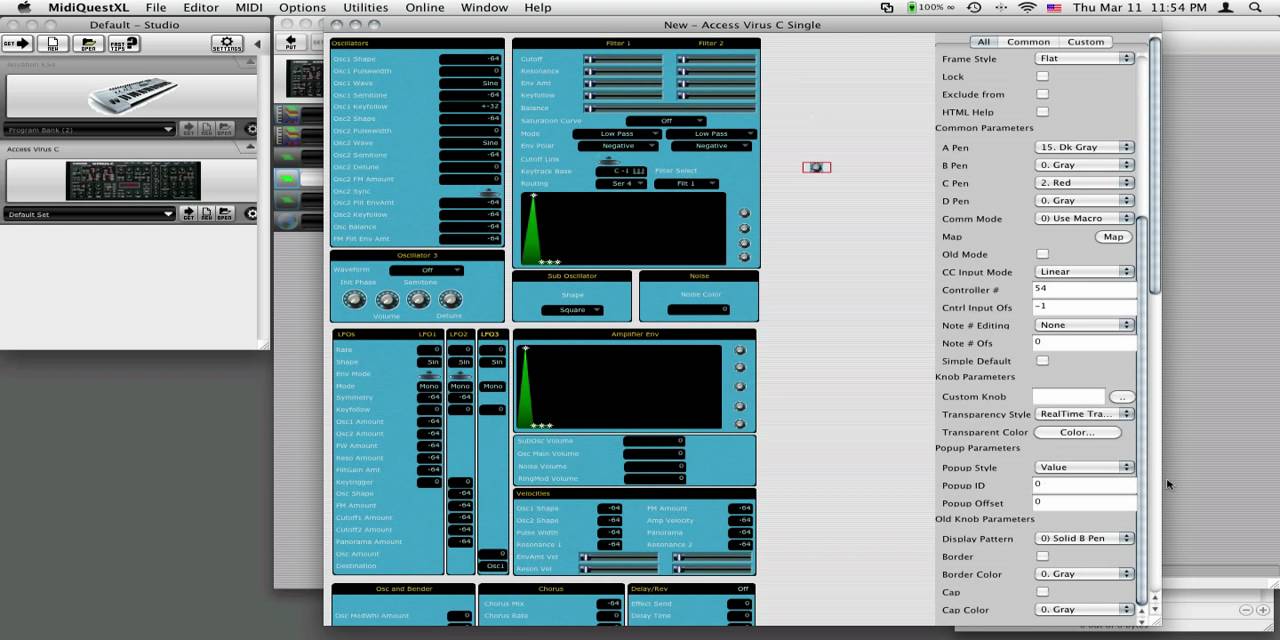Open the CC Input Mode Linear dropdown
1280x640 pixels.
pyautogui.click(x=1084, y=271)
